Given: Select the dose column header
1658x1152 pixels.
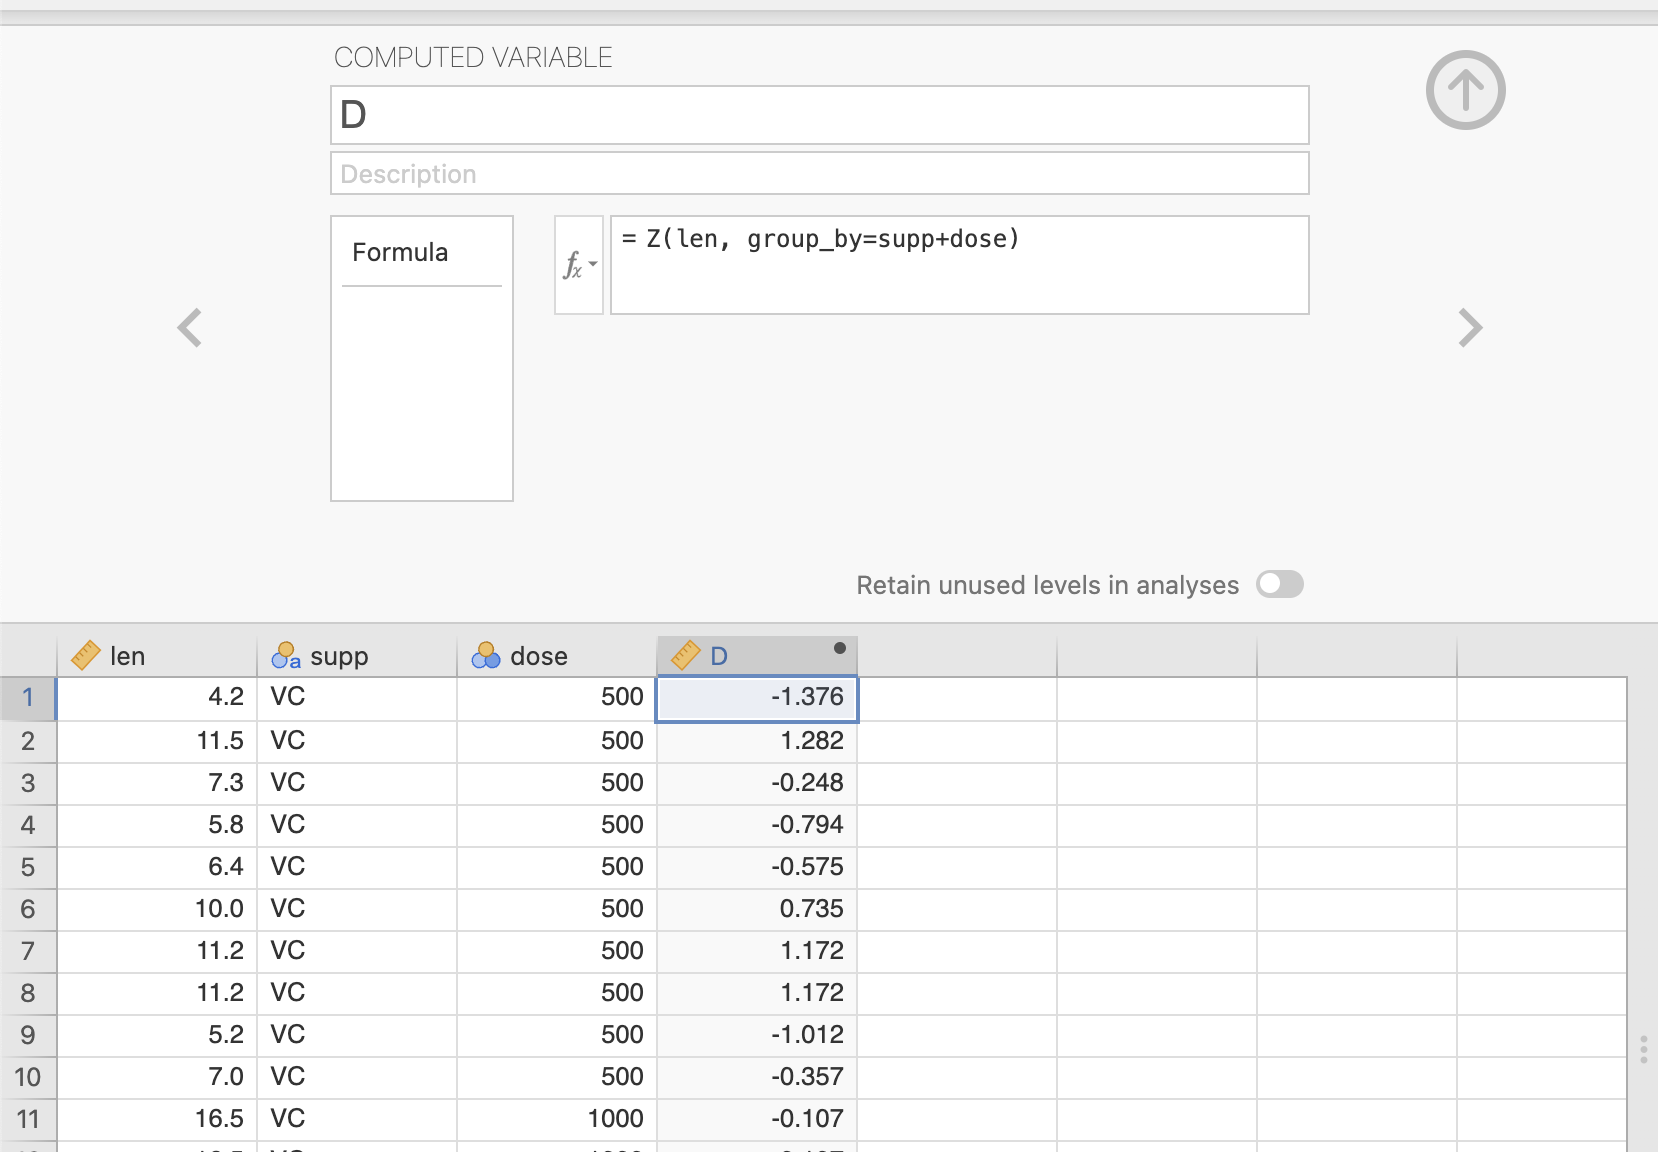Looking at the screenshot, I should click(x=557, y=656).
